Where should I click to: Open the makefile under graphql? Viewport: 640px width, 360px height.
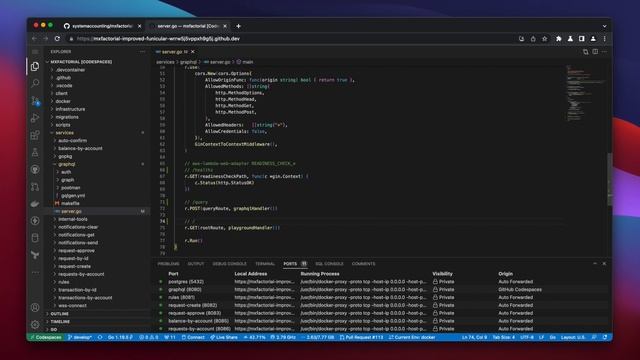coord(70,203)
